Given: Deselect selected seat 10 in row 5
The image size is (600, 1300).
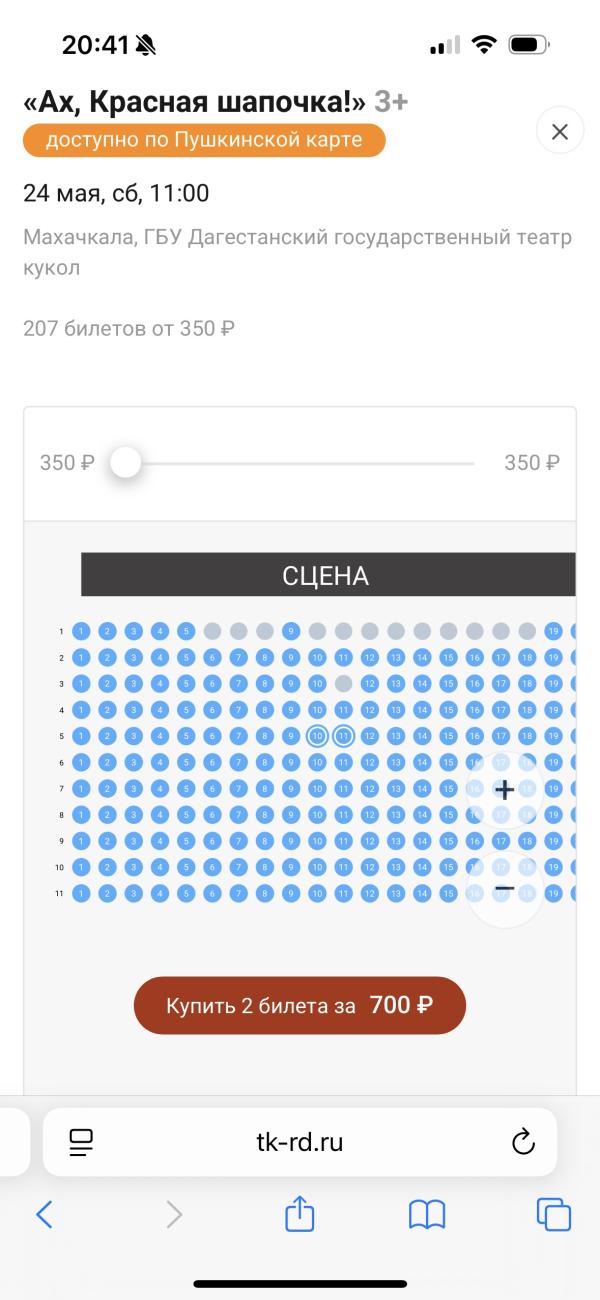Looking at the screenshot, I should [x=317, y=736].
